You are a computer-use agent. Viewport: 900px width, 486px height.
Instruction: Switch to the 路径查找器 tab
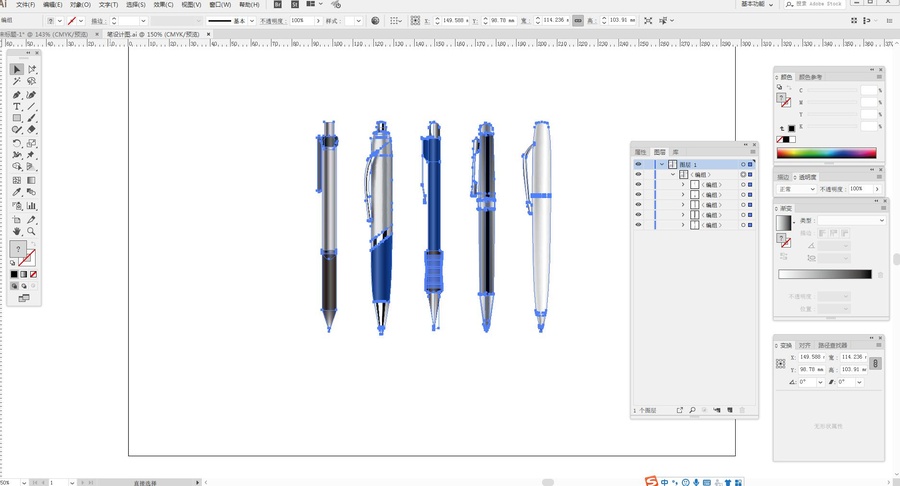(x=832, y=345)
